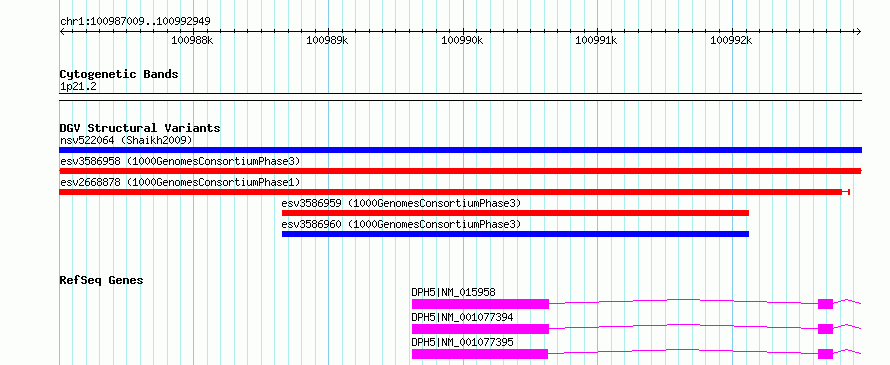
Task: Click the red esv3586958 variant bar
Action: click(x=460, y=171)
